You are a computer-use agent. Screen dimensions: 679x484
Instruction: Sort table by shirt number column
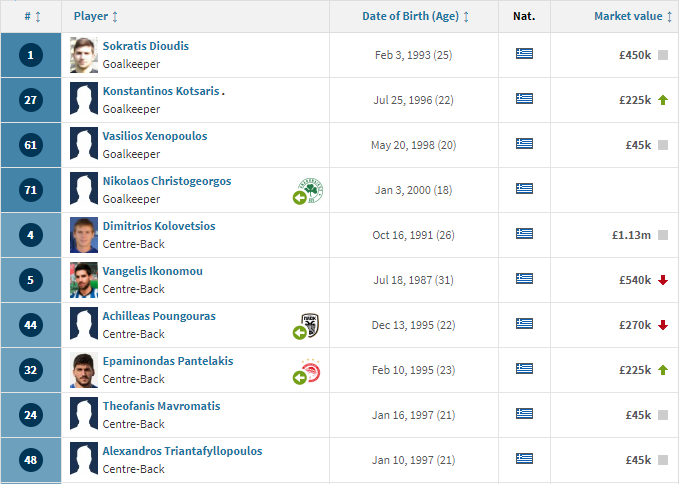(x=32, y=16)
